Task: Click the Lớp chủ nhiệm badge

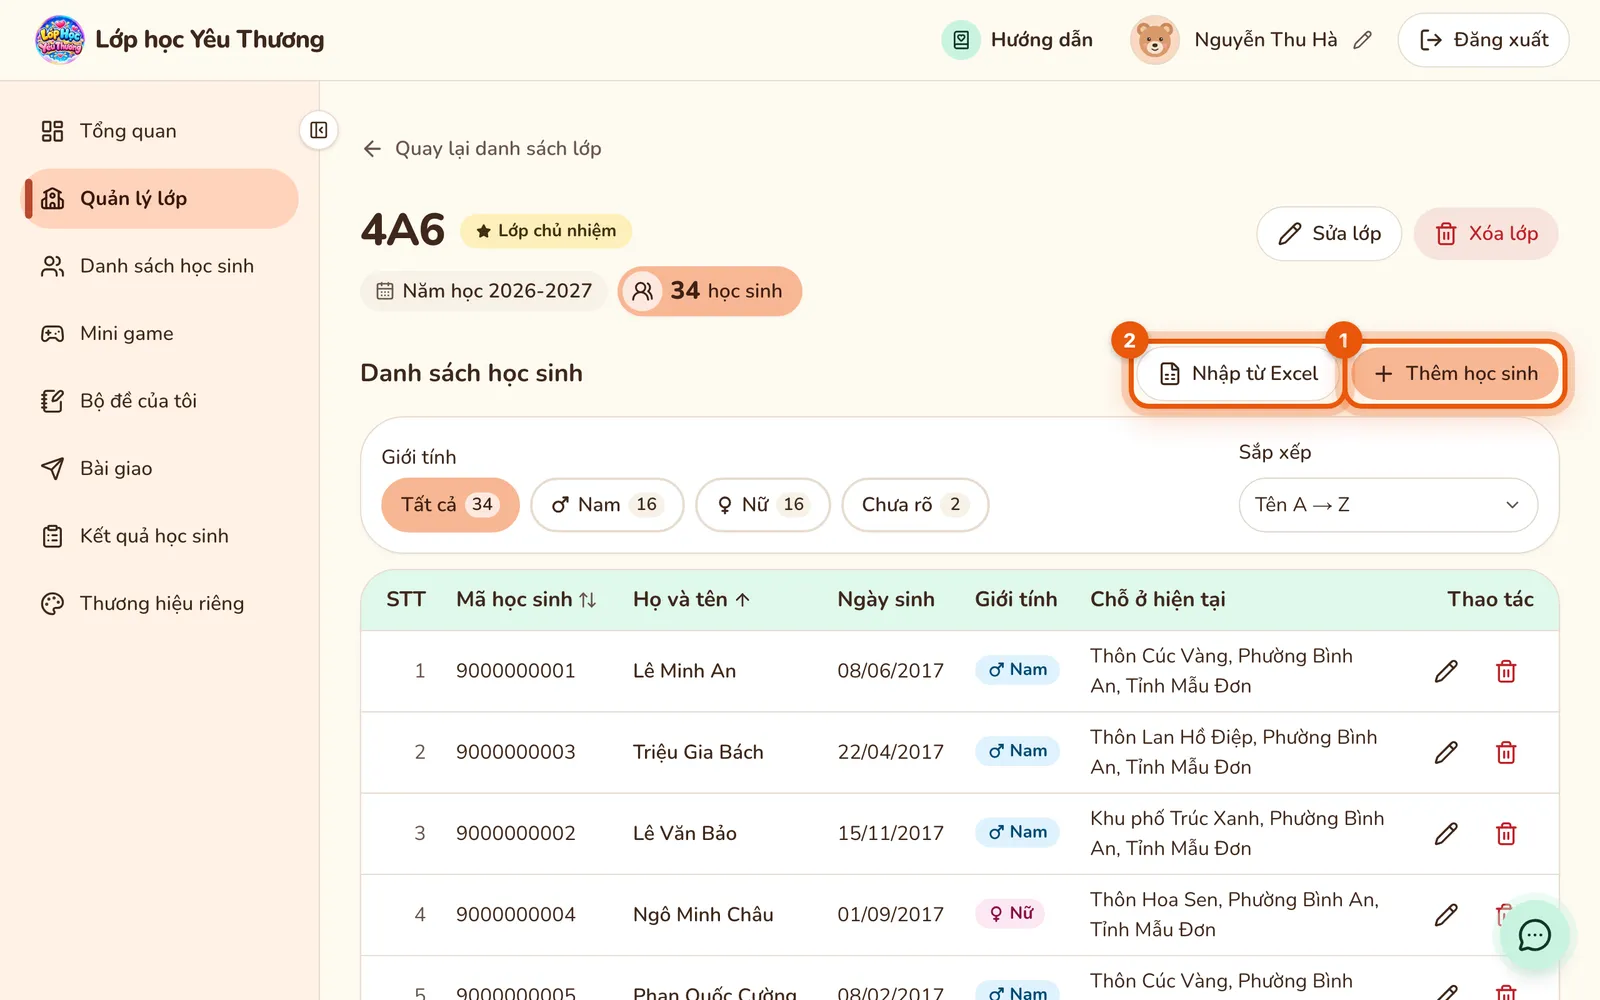Action: [546, 231]
